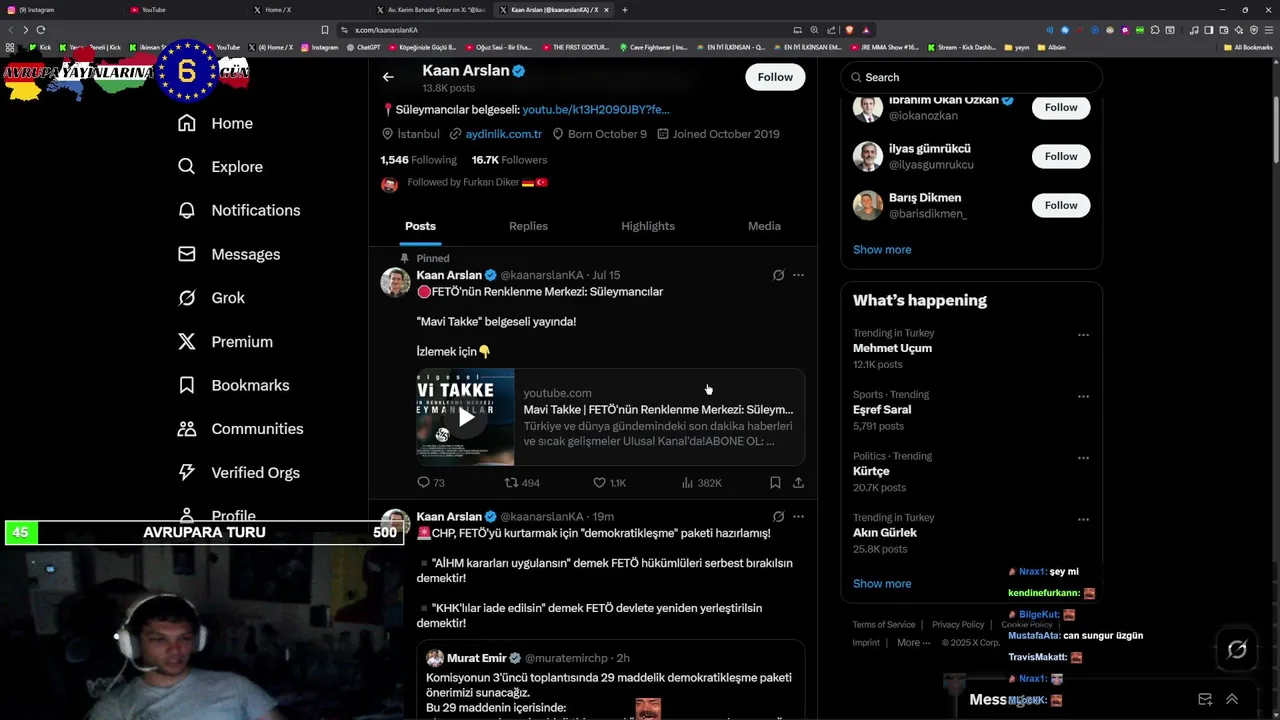
Task: Open more options on the pinned post
Action: [798, 275]
